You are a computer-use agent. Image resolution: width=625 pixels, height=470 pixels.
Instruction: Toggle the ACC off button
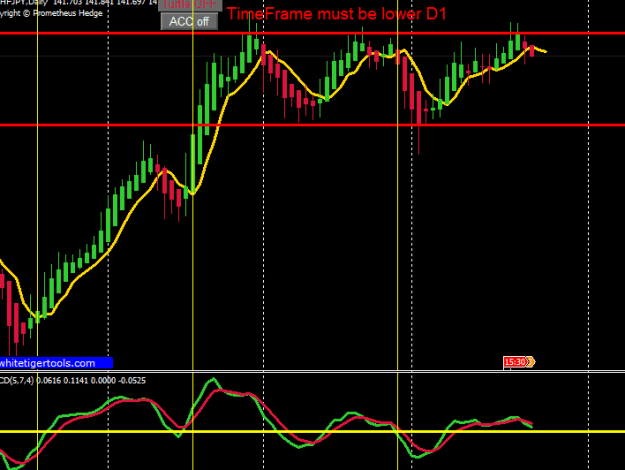(189, 22)
